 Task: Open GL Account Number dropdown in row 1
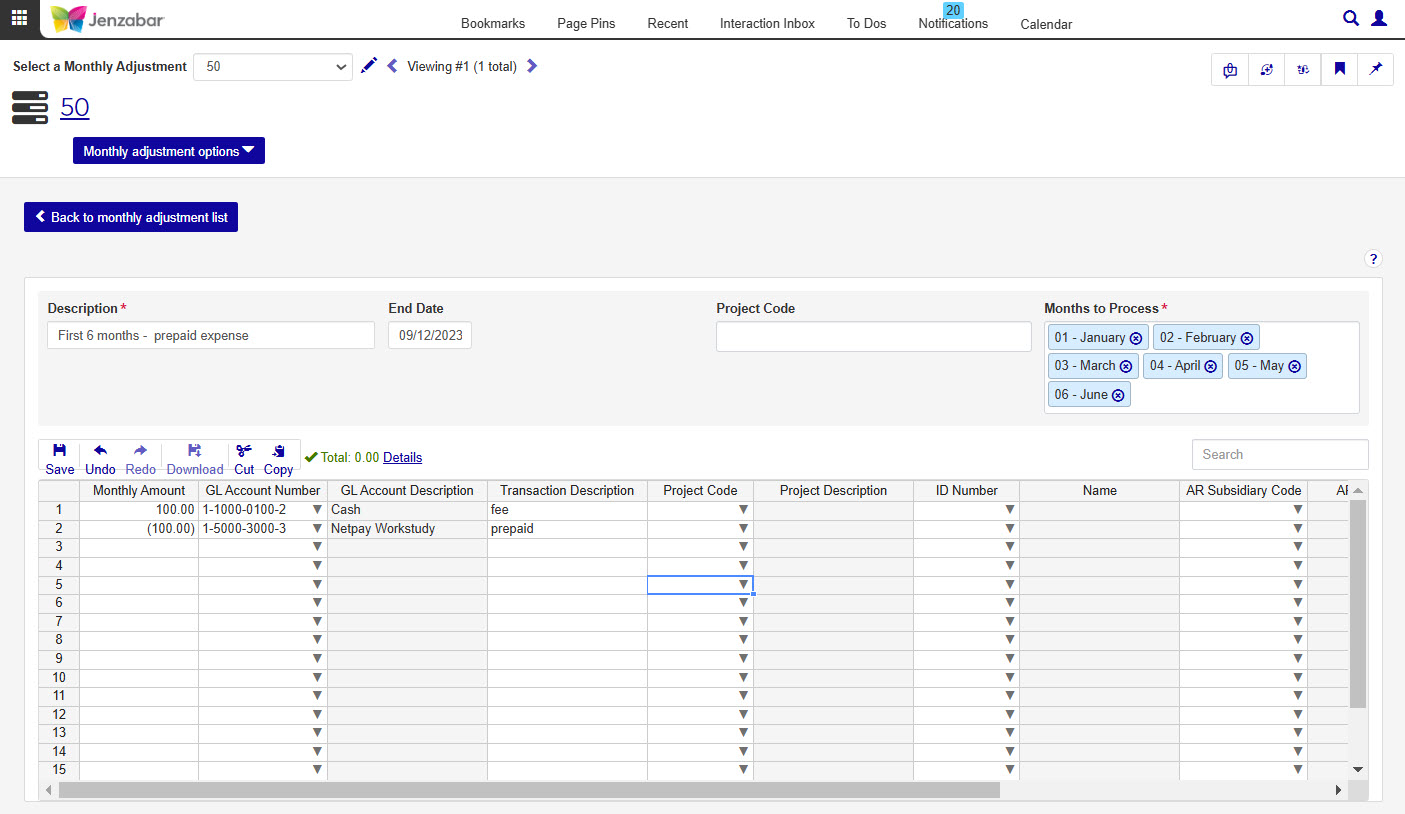317,510
